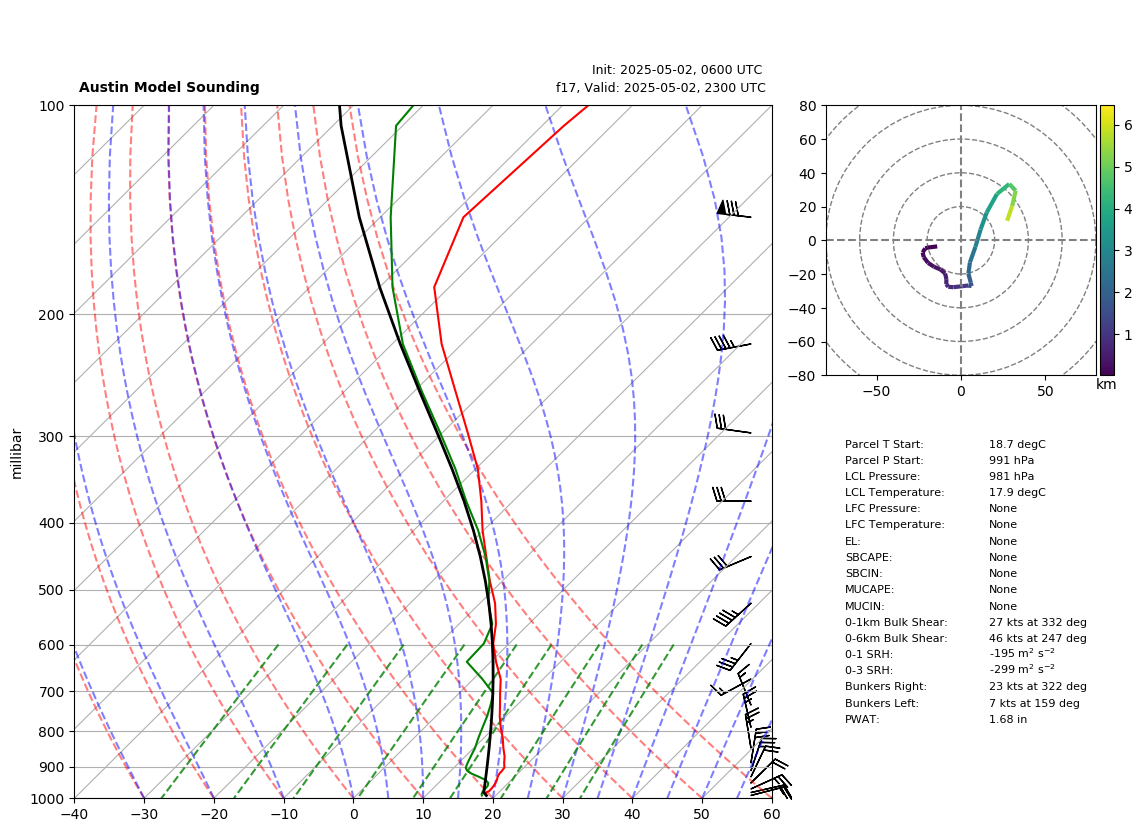The height and width of the screenshot is (832, 1142).
Task: Click the PWAT 1.68 in value
Action: click(x=1007, y=719)
